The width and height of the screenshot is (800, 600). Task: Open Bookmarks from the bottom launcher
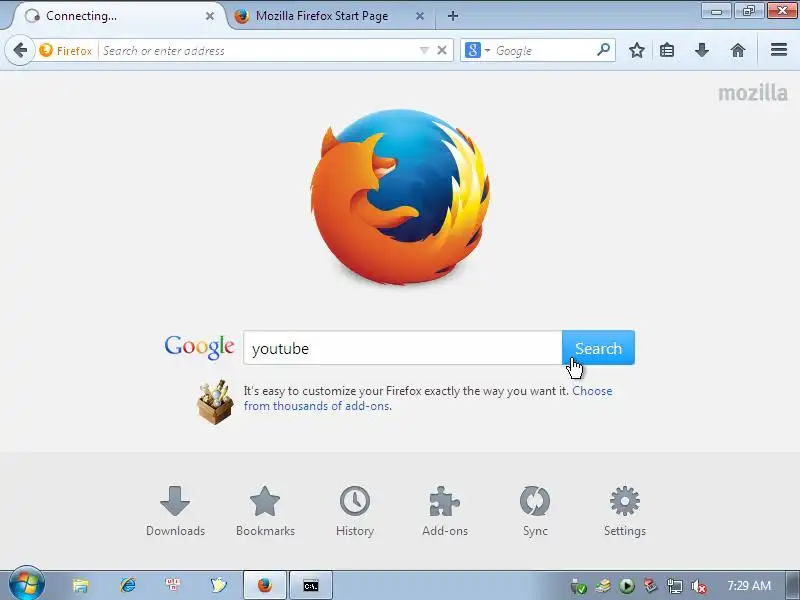pyautogui.click(x=265, y=511)
